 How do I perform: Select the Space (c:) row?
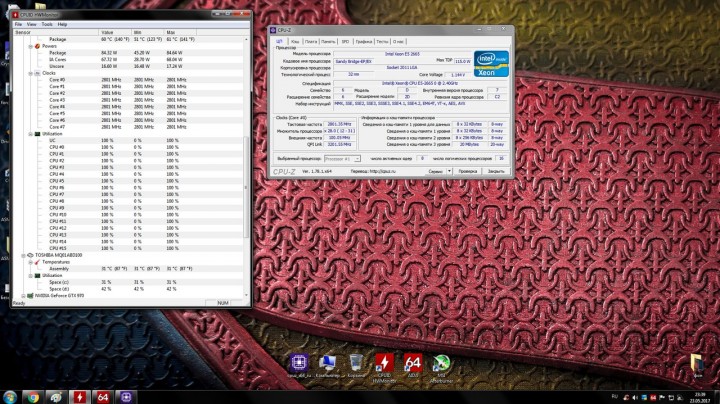click(129, 282)
